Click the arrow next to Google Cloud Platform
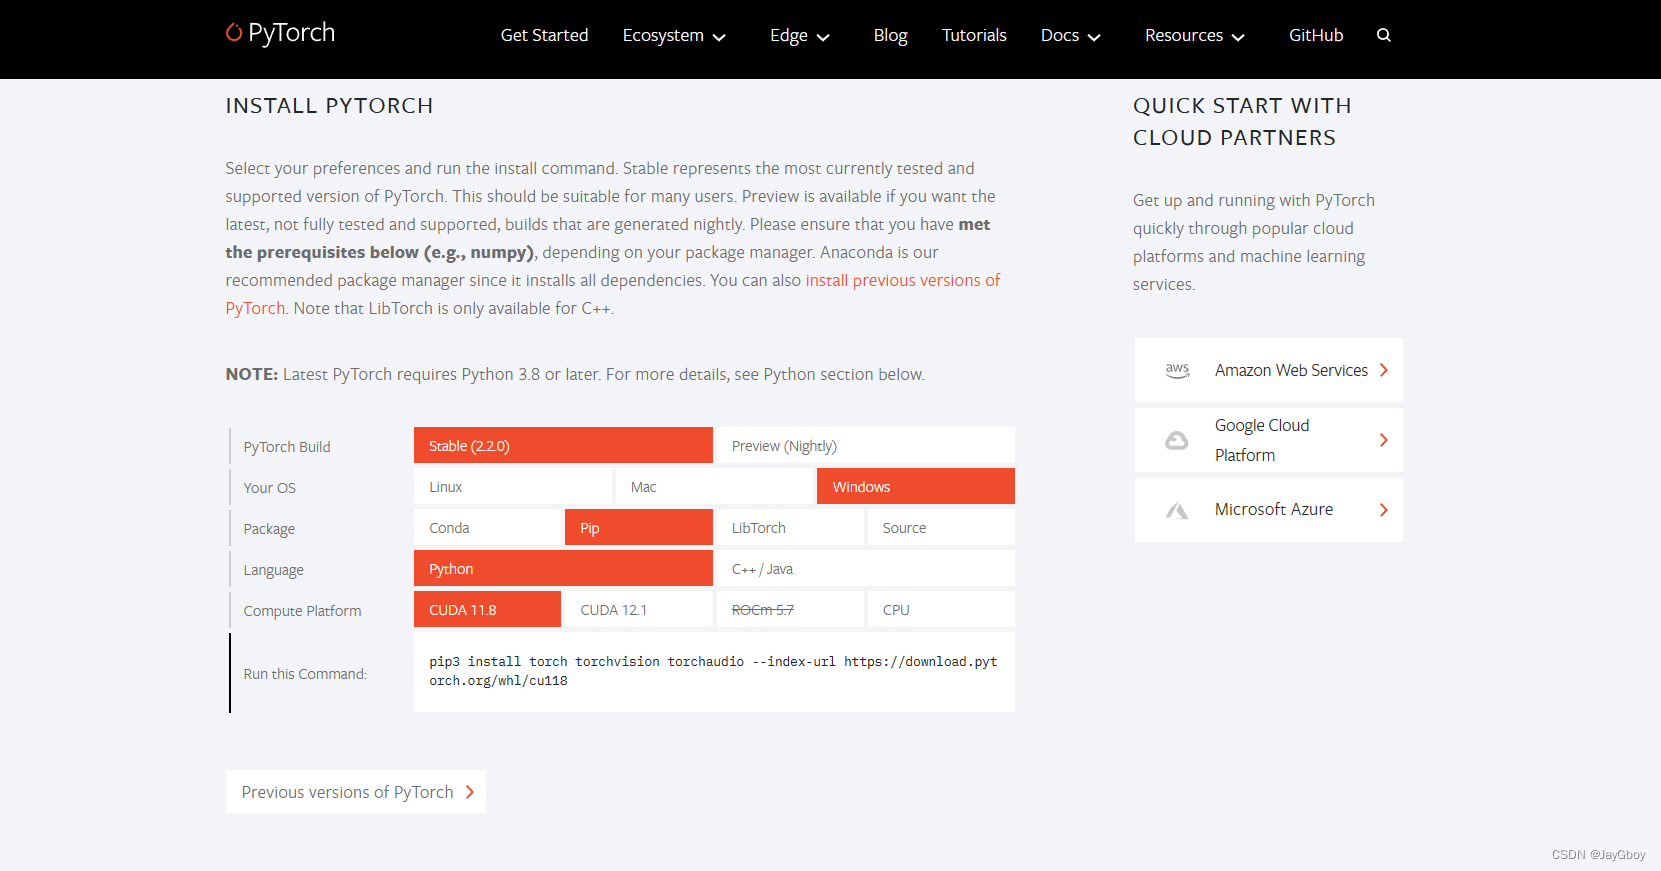The height and width of the screenshot is (871, 1661). point(1384,440)
